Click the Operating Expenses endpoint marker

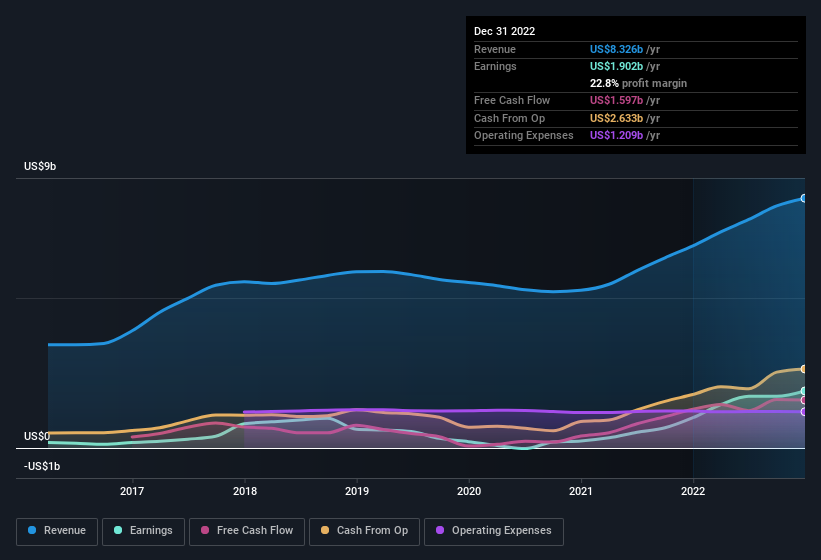(x=804, y=412)
